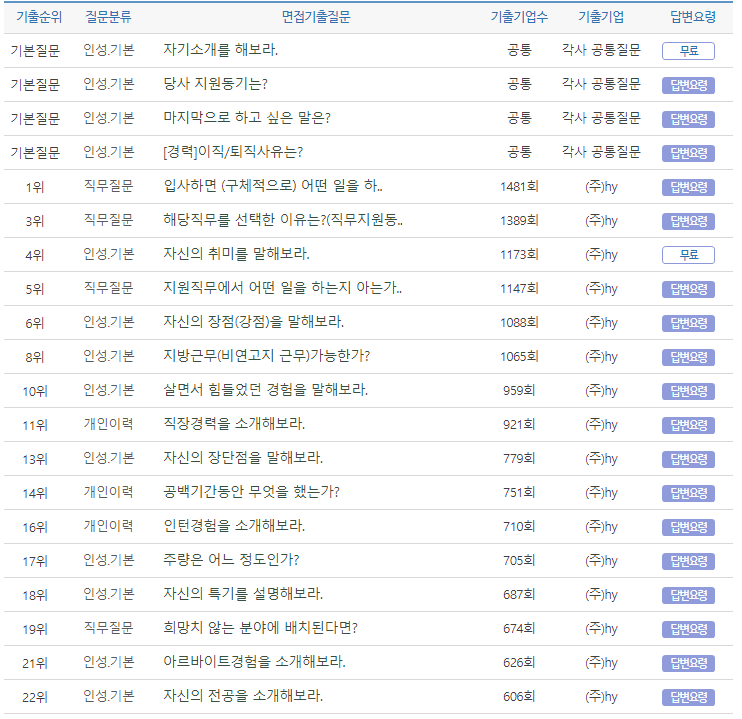The image size is (742, 719).
Task: Click the question 희망치 않는 분야에 배치된다면?
Action: (x=260, y=629)
